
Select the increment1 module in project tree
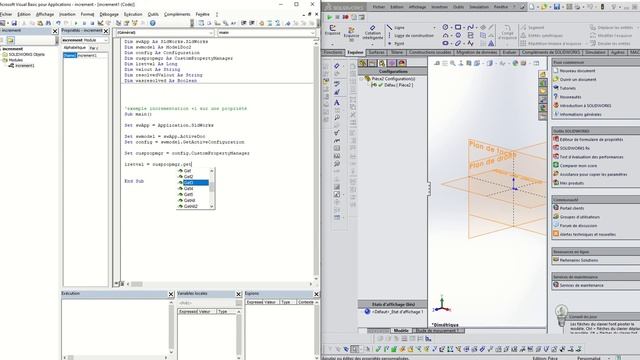coord(24,65)
